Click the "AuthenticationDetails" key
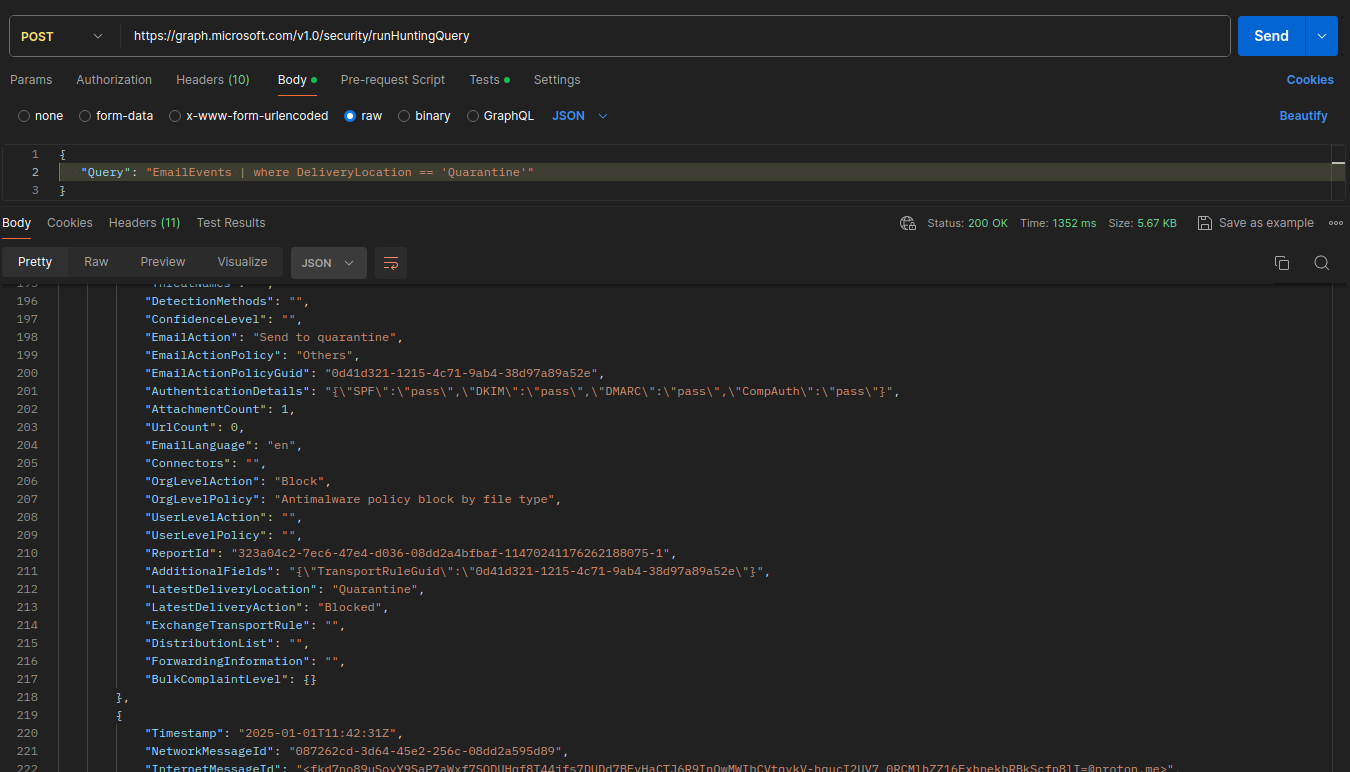 pyautogui.click(x=227, y=391)
